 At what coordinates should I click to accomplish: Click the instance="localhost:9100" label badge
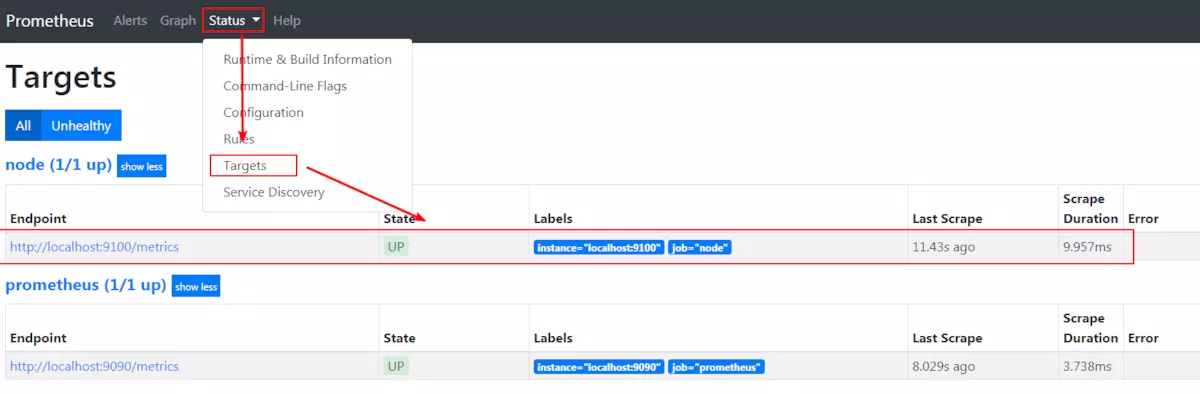click(x=599, y=247)
